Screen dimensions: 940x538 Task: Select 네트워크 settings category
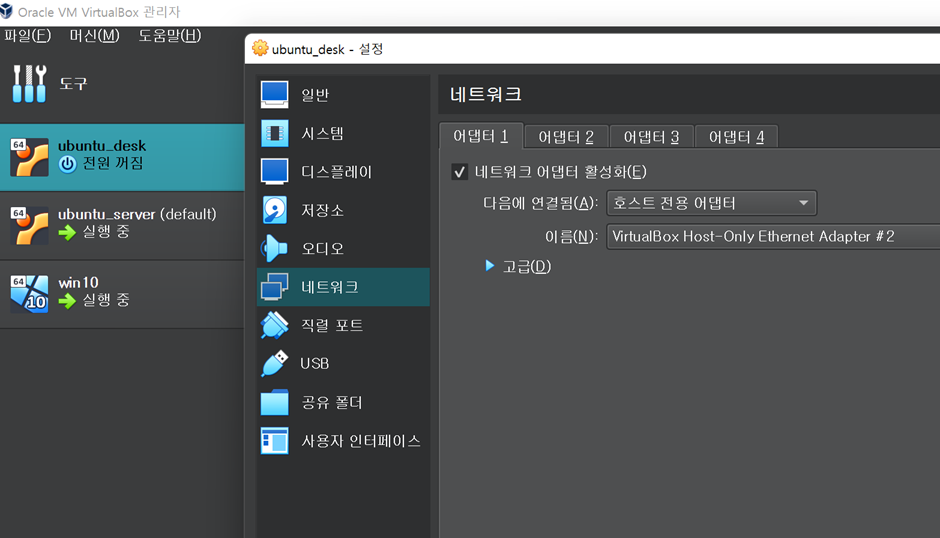tap(343, 287)
